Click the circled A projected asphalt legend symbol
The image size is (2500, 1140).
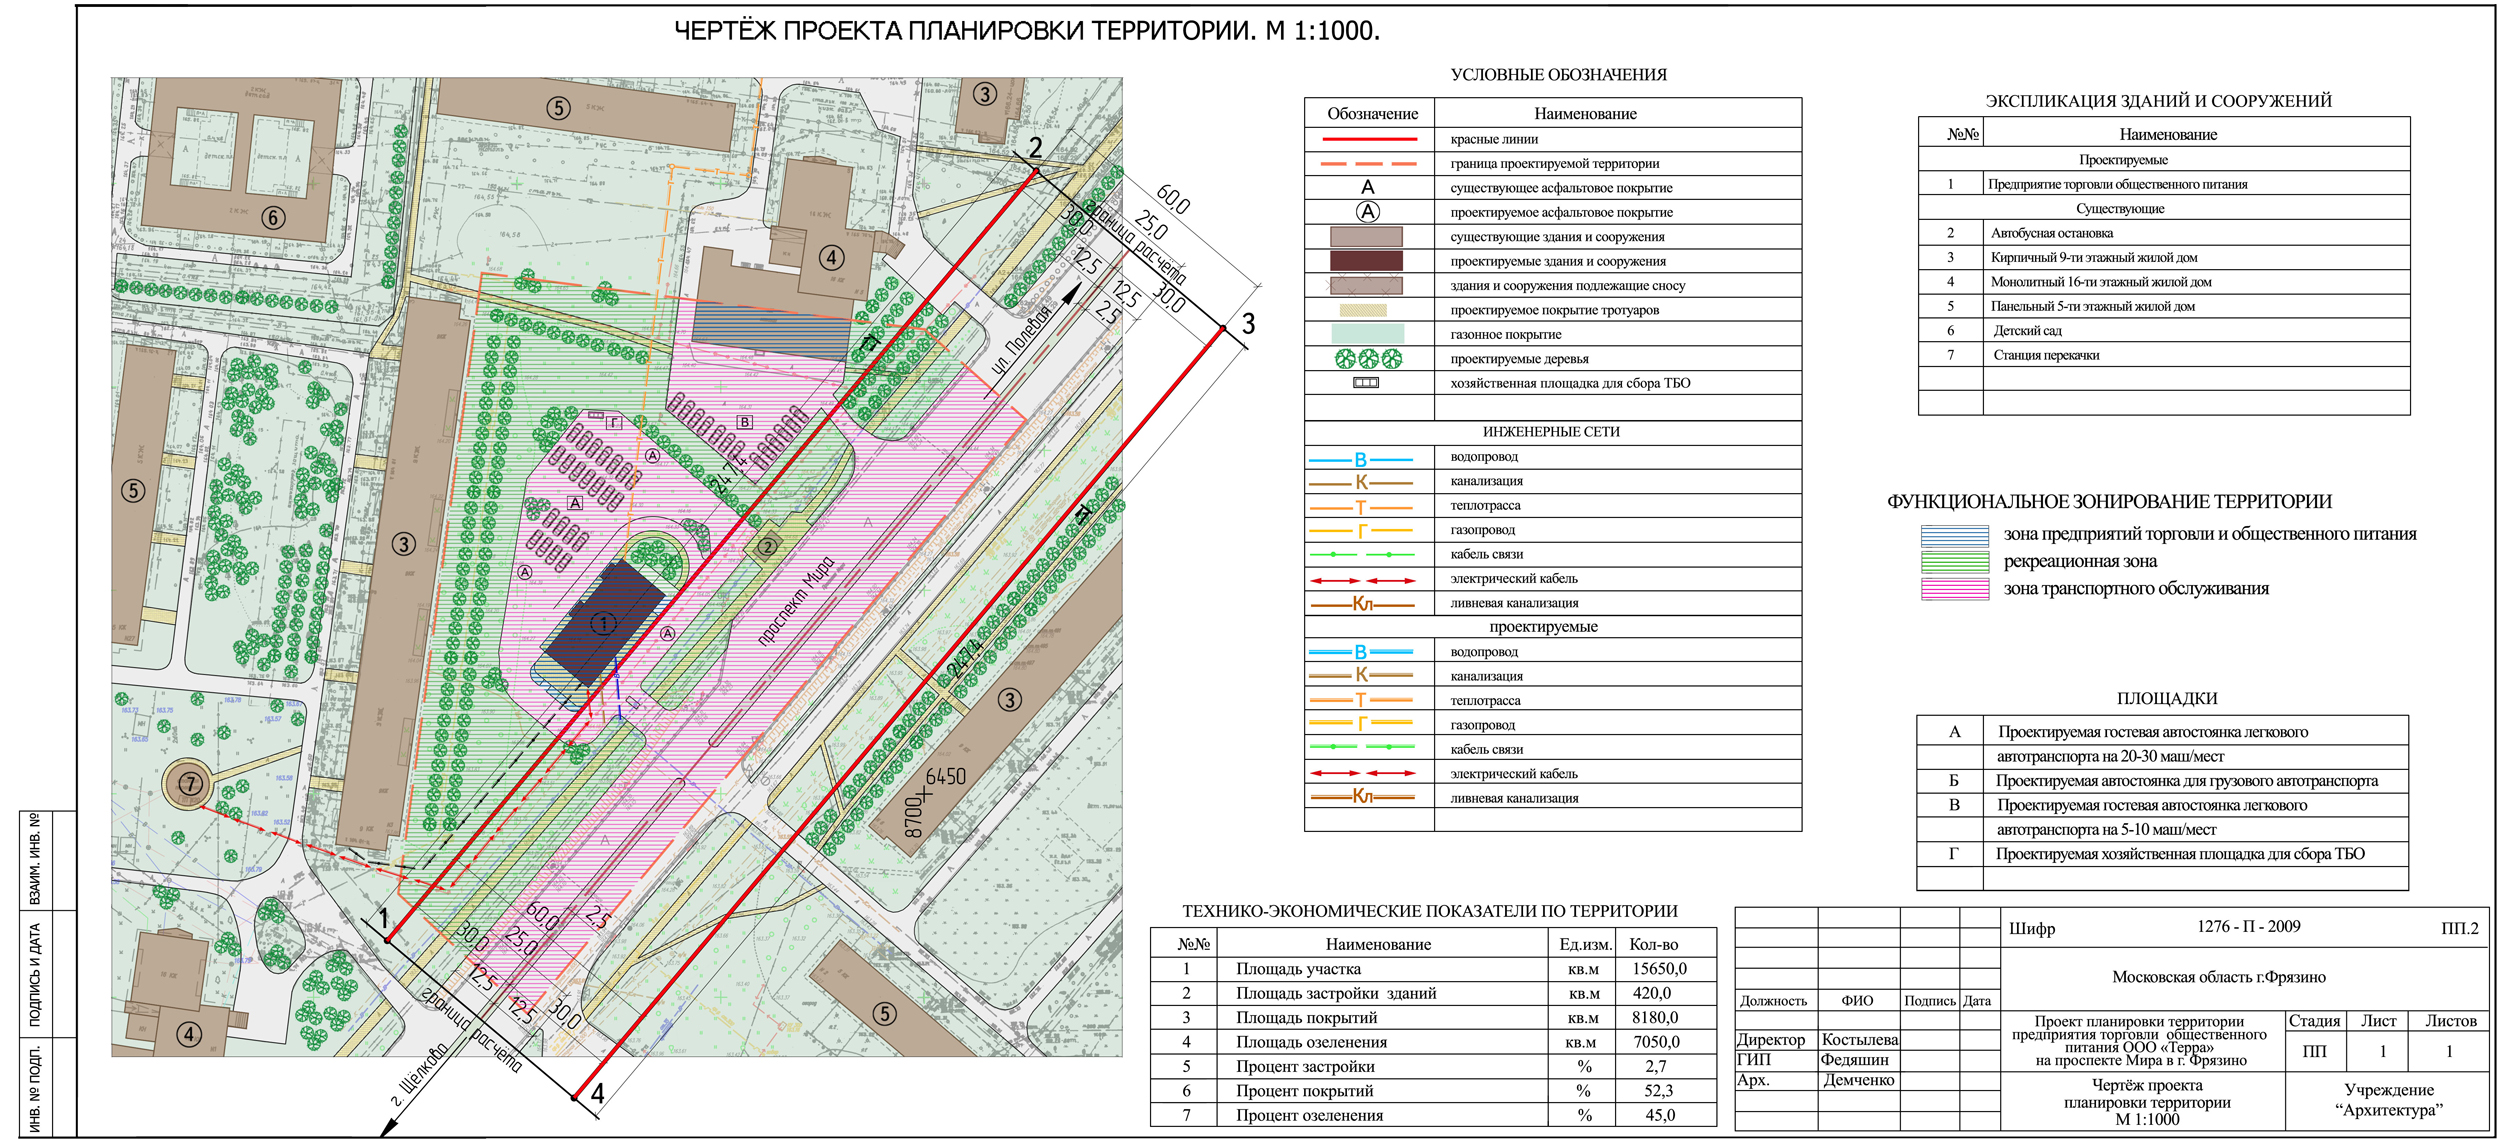pyautogui.click(x=1367, y=212)
